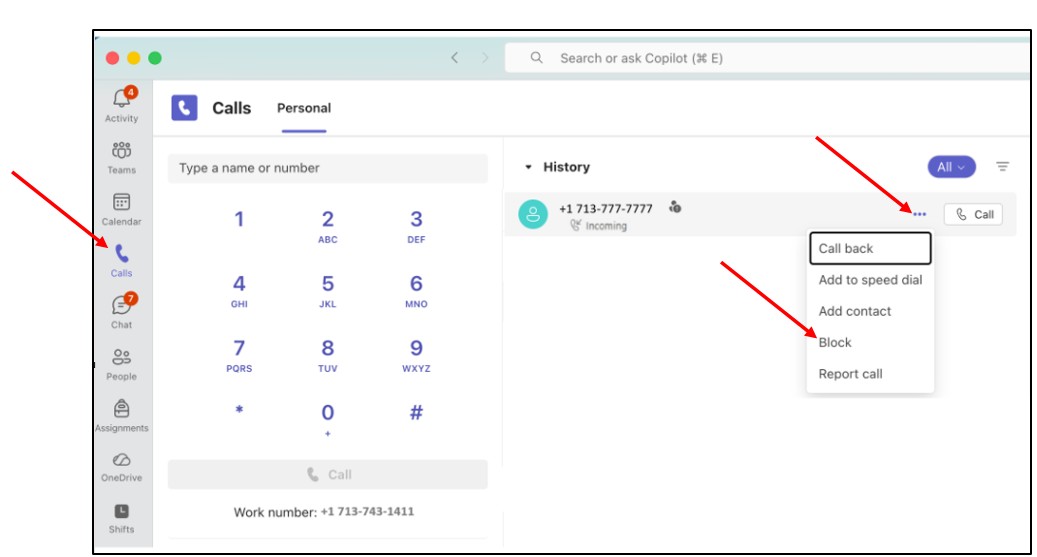Maximize window with the green button
Viewport: 1037px width, 557px height.
click(x=155, y=58)
